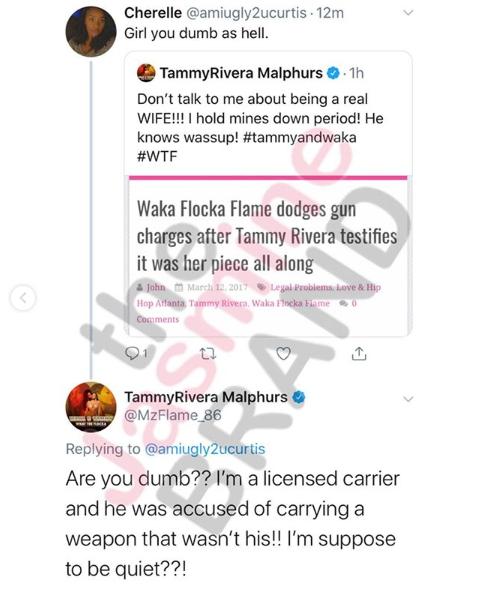Viewport: 477px width, 597px height.
Task: Open the Waka Flocka Flame article headline
Action: click(267, 236)
